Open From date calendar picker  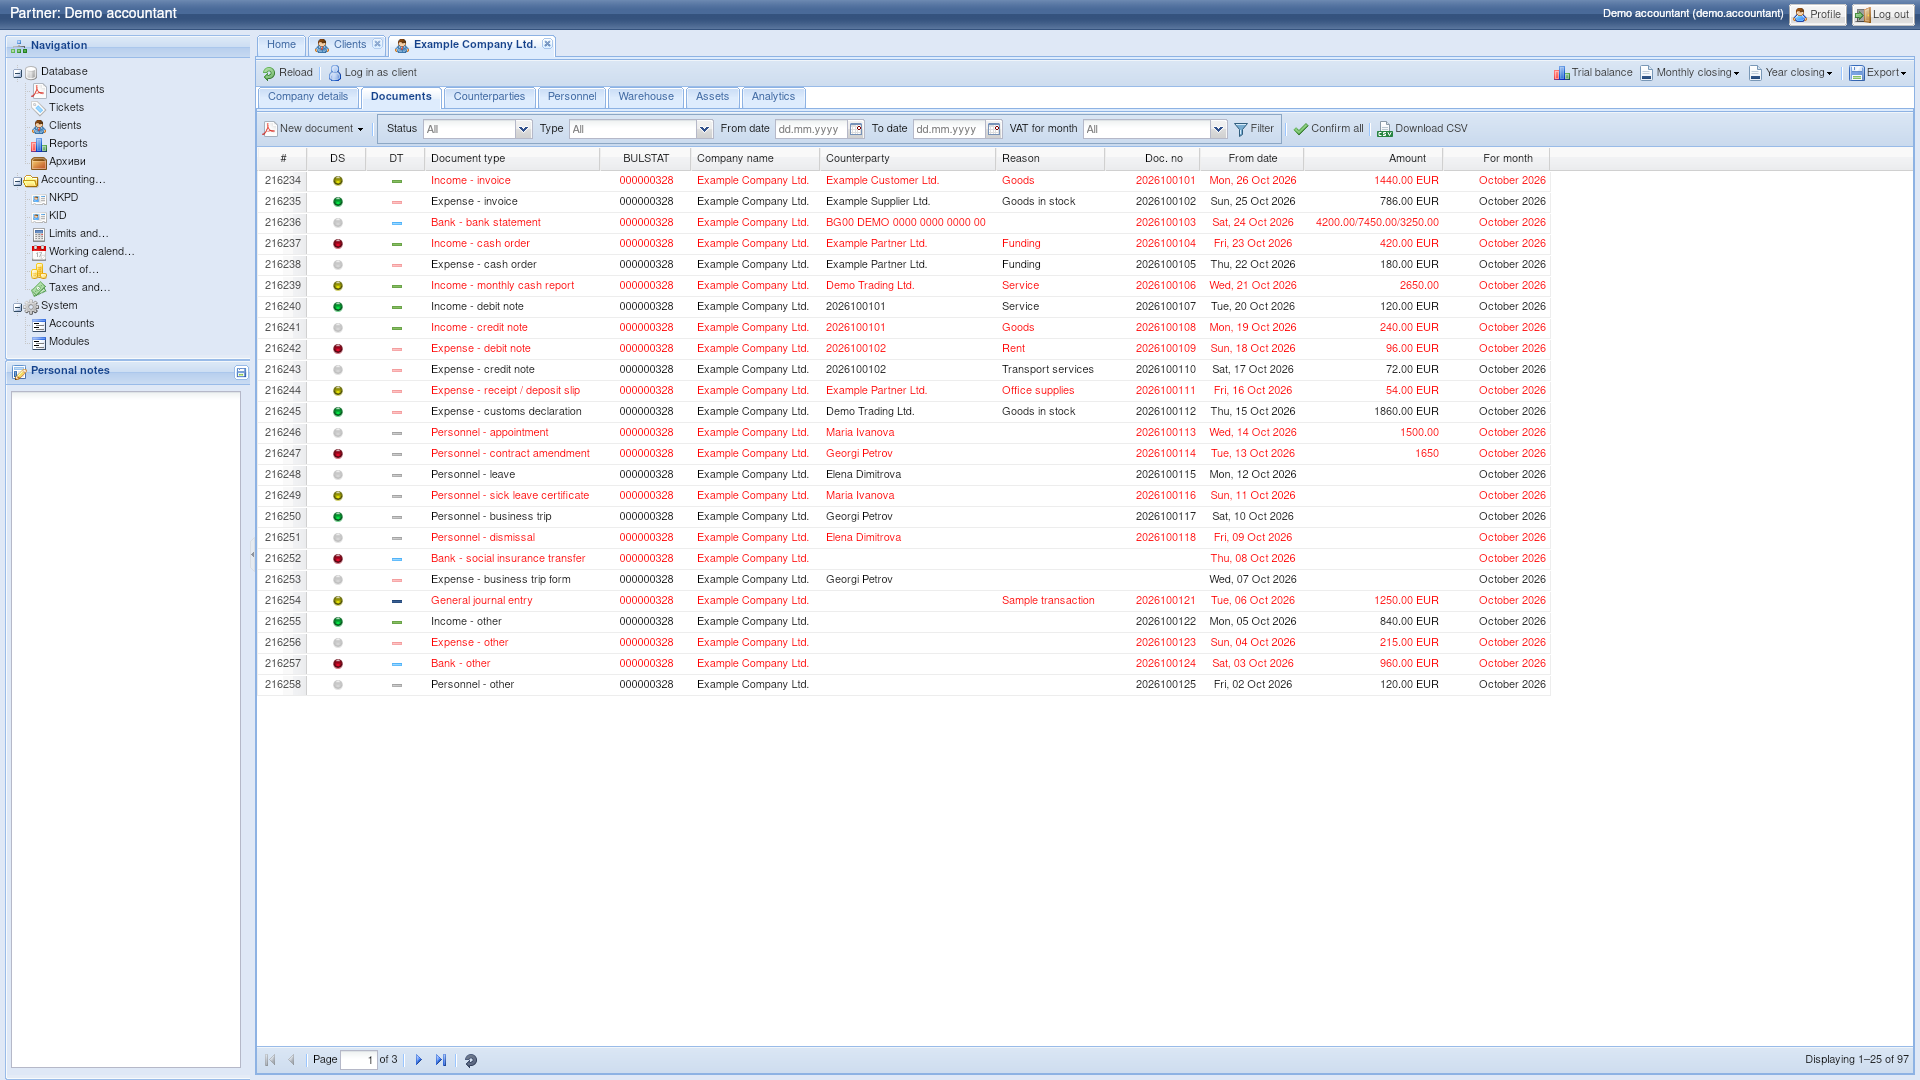856,129
